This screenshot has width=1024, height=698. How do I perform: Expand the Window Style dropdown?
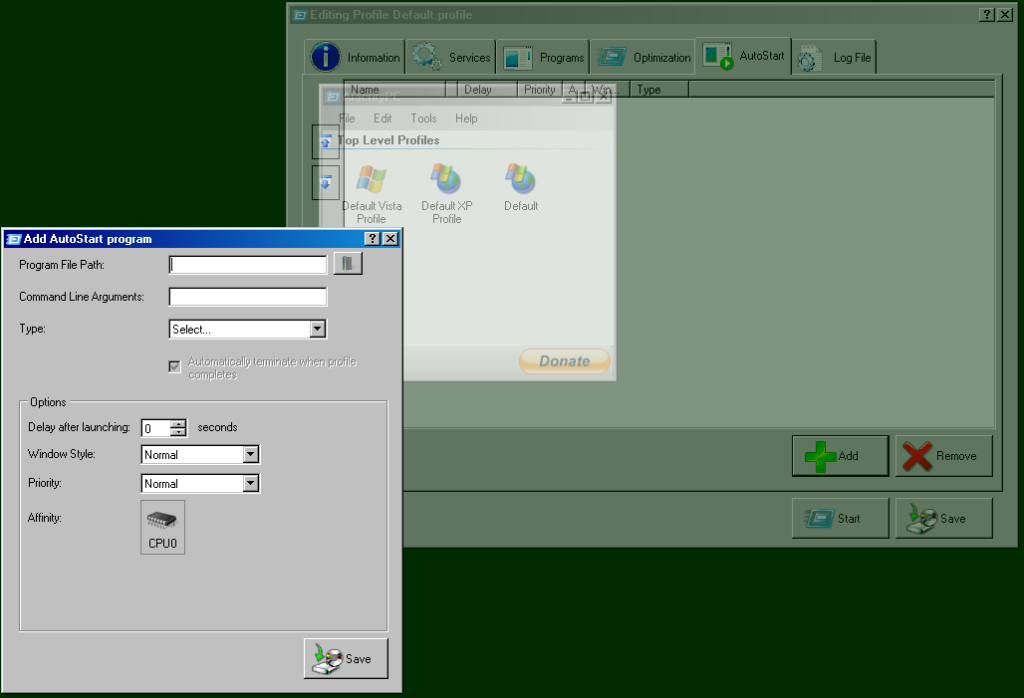coord(250,455)
